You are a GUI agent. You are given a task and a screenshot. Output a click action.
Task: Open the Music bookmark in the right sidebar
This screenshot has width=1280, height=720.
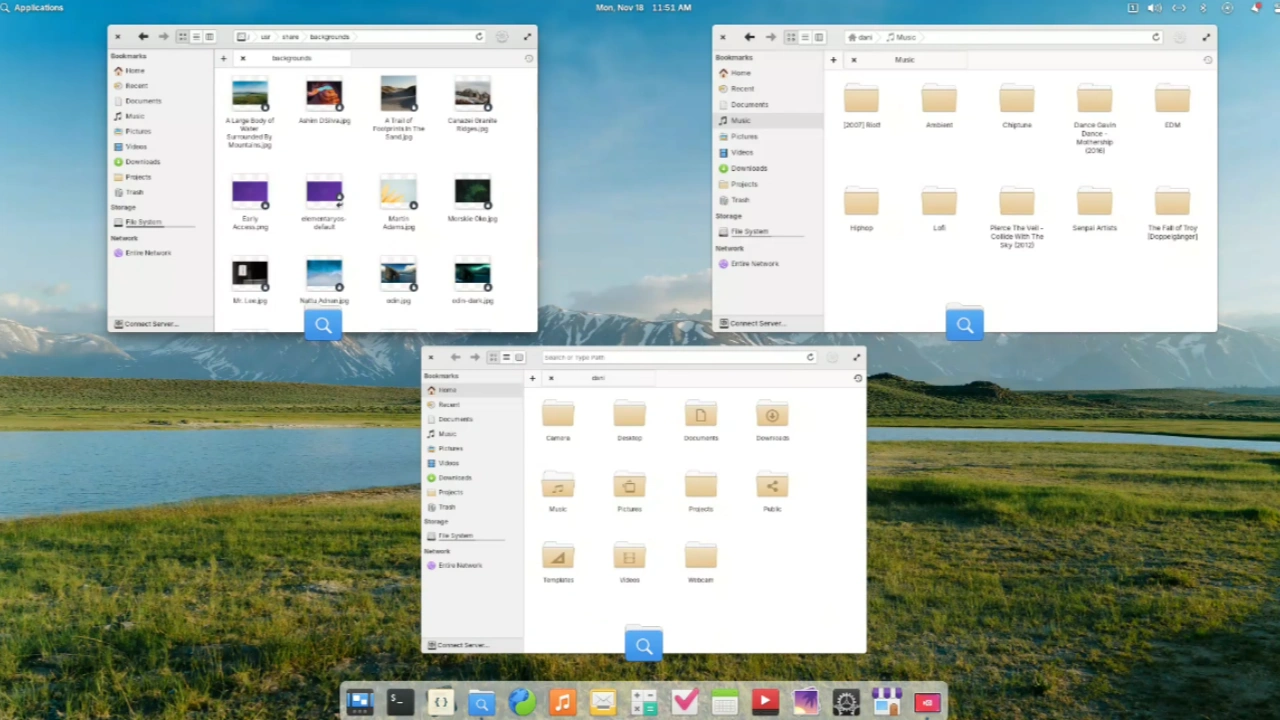point(740,120)
